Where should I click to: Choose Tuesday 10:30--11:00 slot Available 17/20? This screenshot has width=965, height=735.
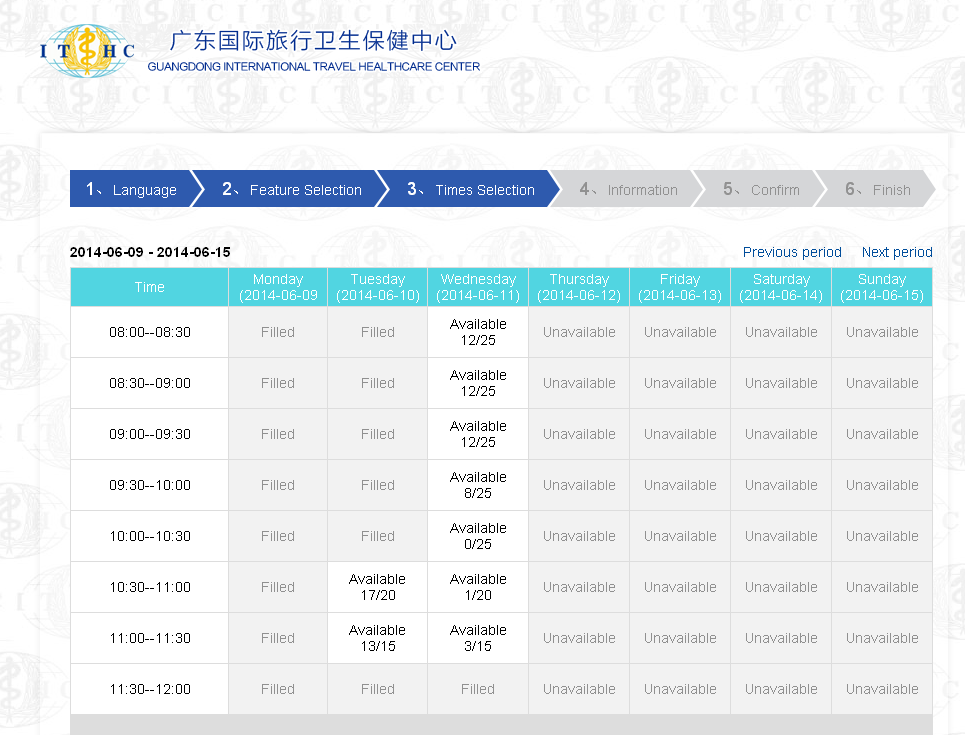[x=378, y=587]
